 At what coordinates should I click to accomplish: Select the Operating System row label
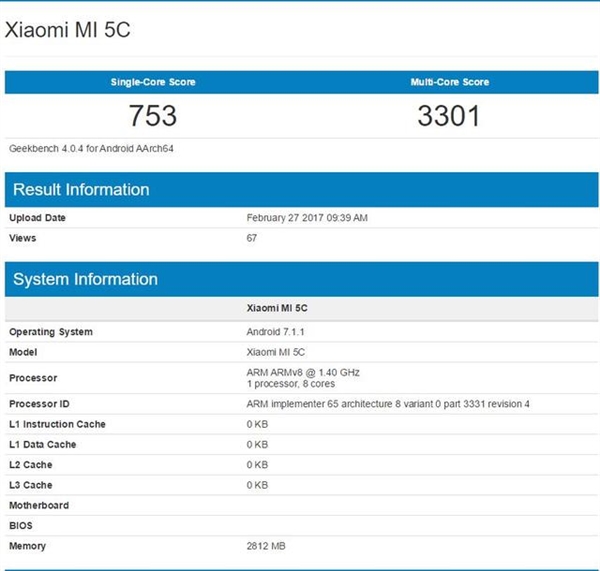coord(51,332)
